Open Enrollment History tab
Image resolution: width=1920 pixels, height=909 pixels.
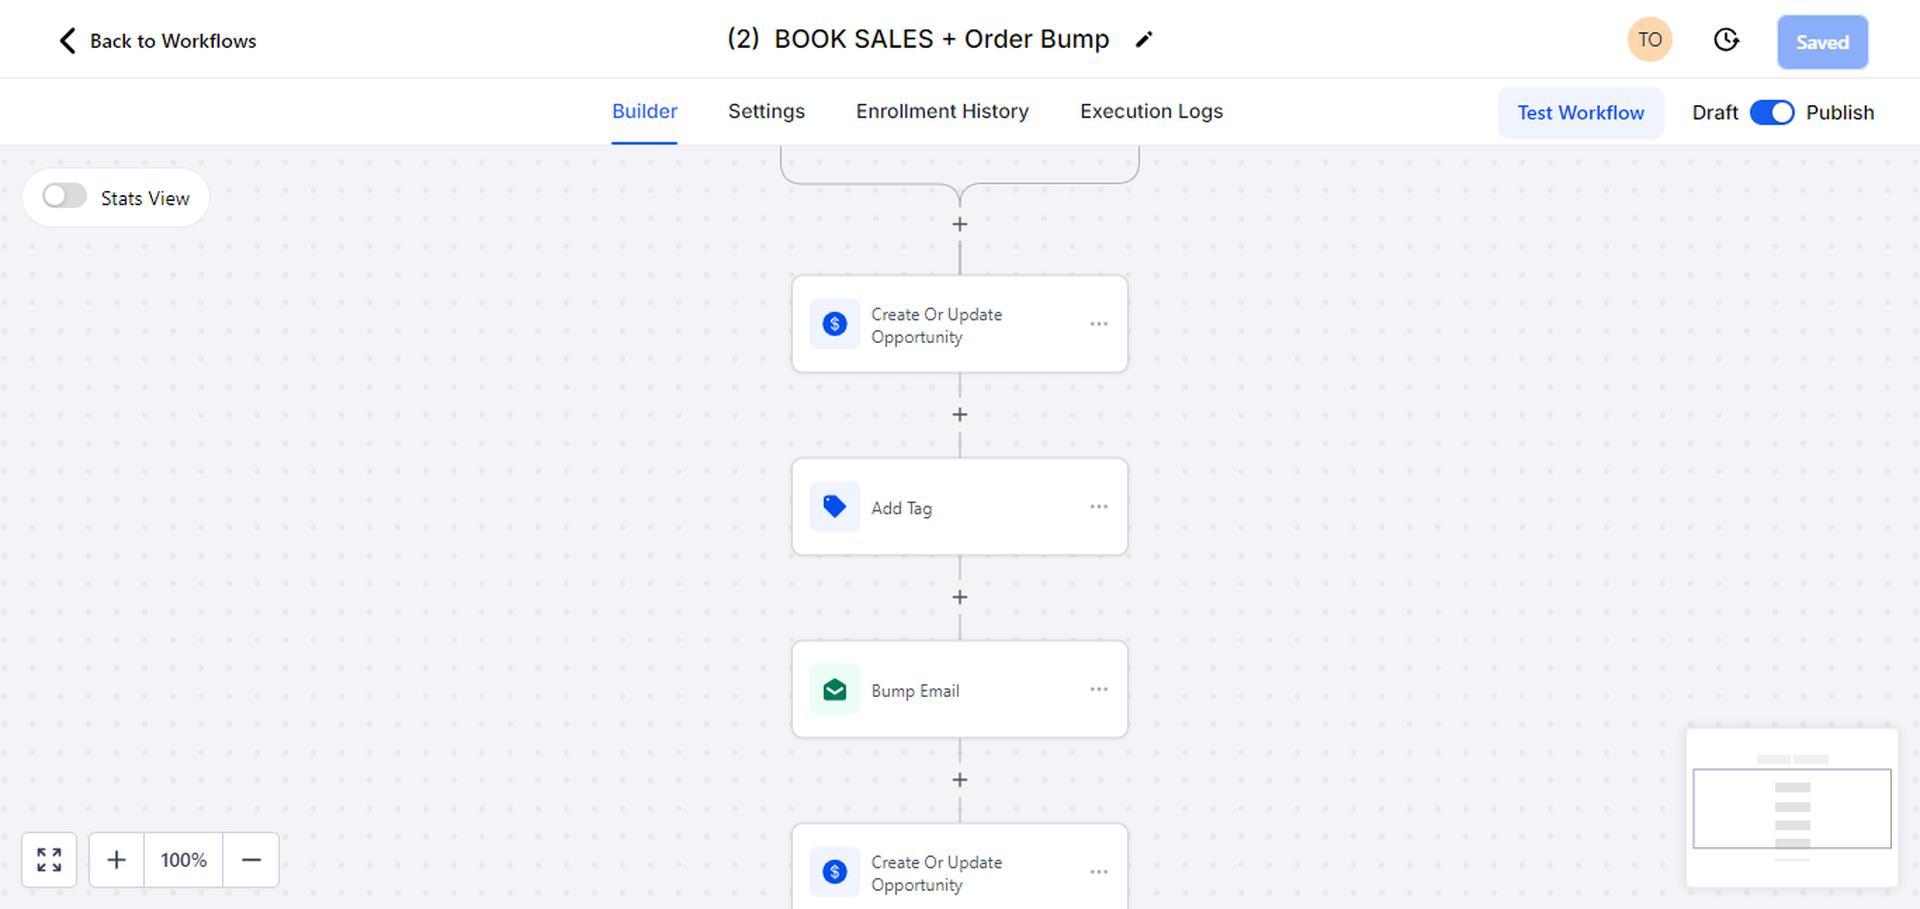tap(942, 111)
